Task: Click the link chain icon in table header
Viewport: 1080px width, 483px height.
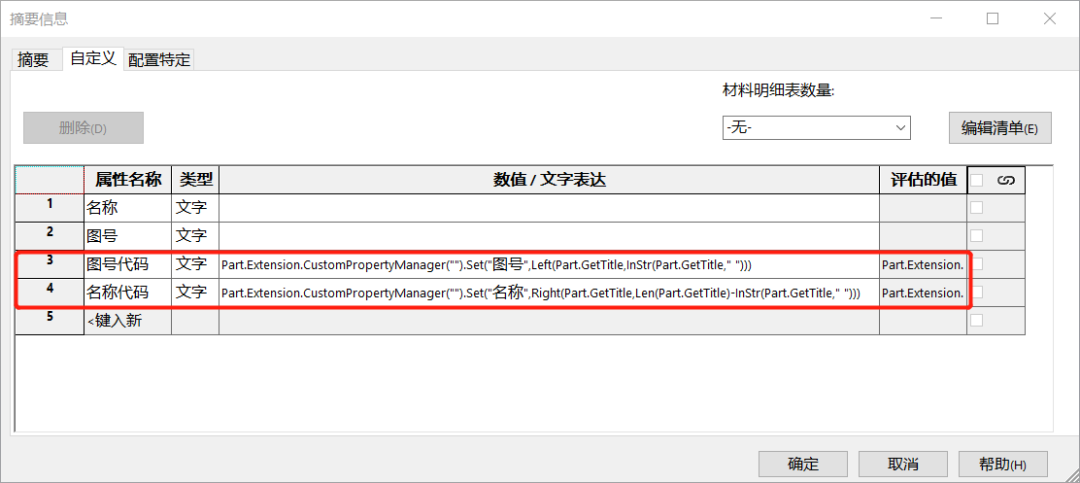Action: coord(1007,180)
